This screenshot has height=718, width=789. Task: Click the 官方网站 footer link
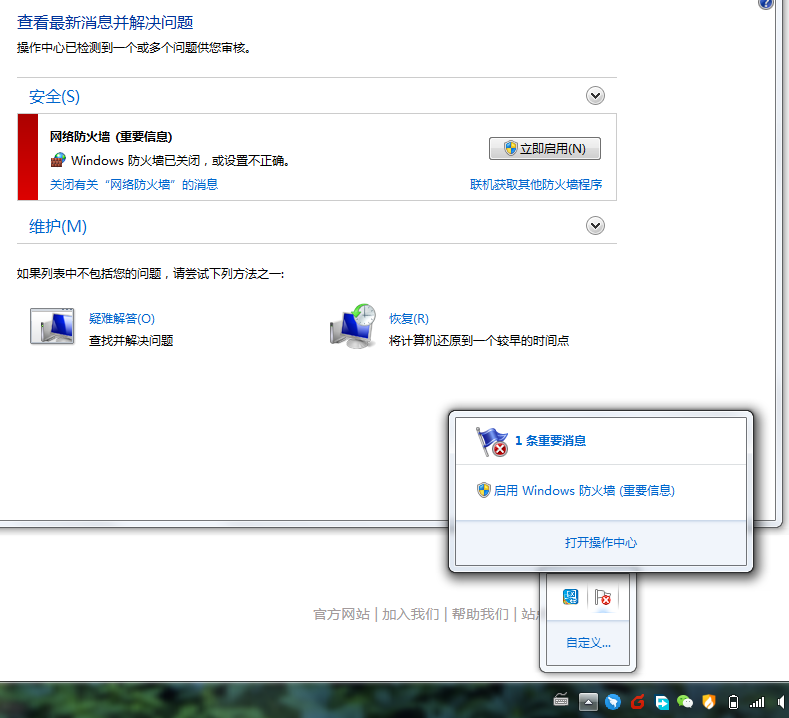(341, 614)
